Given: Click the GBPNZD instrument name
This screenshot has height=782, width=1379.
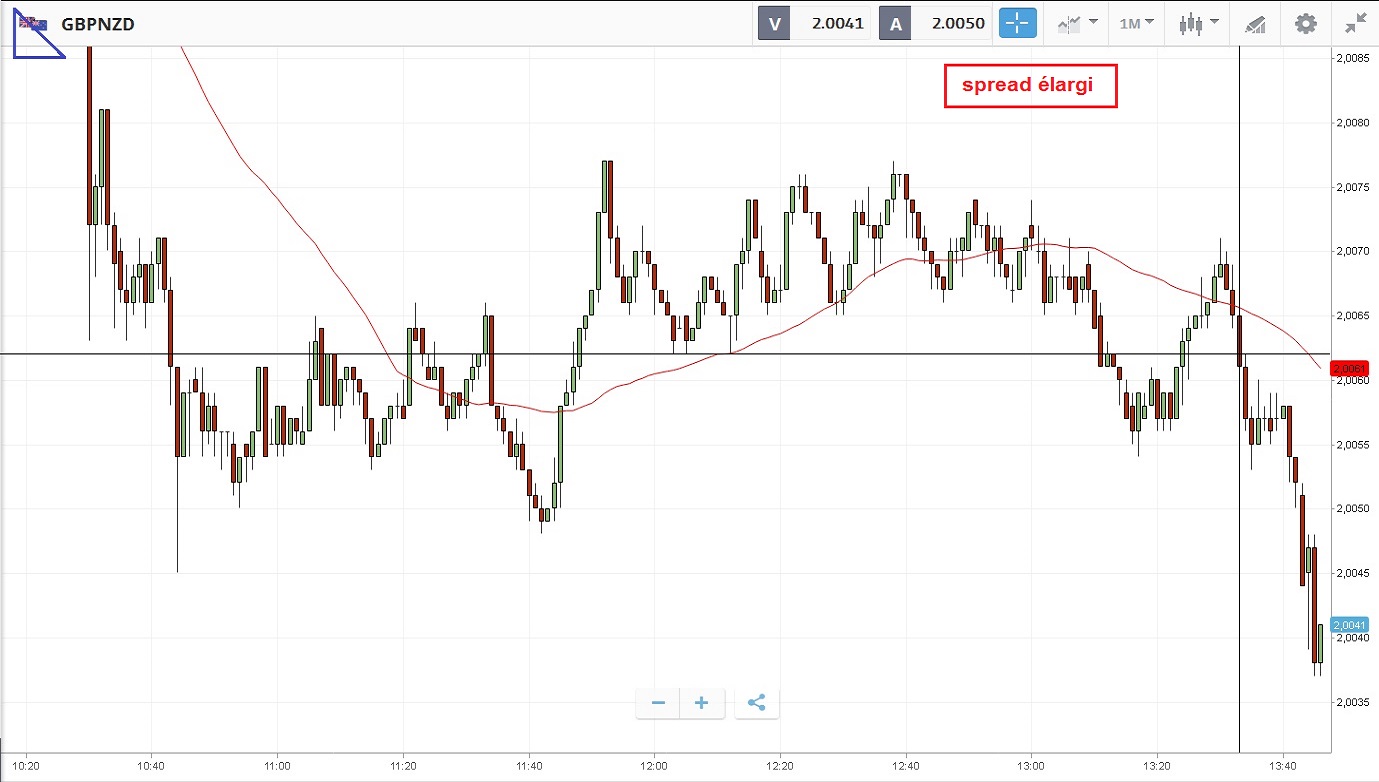Looking at the screenshot, I should (98, 24).
